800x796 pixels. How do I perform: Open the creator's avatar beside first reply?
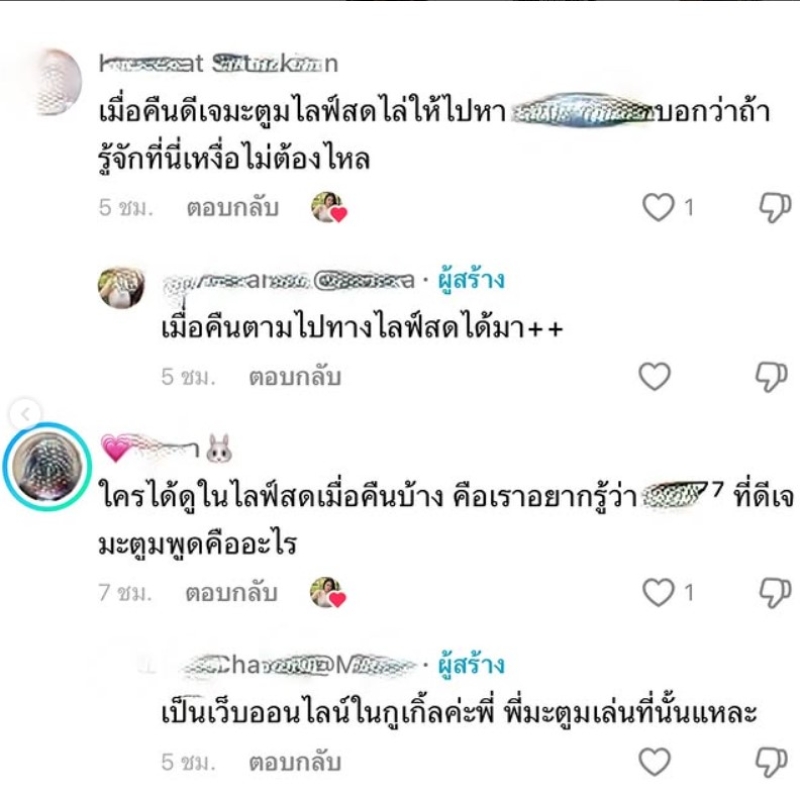(121, 287)
